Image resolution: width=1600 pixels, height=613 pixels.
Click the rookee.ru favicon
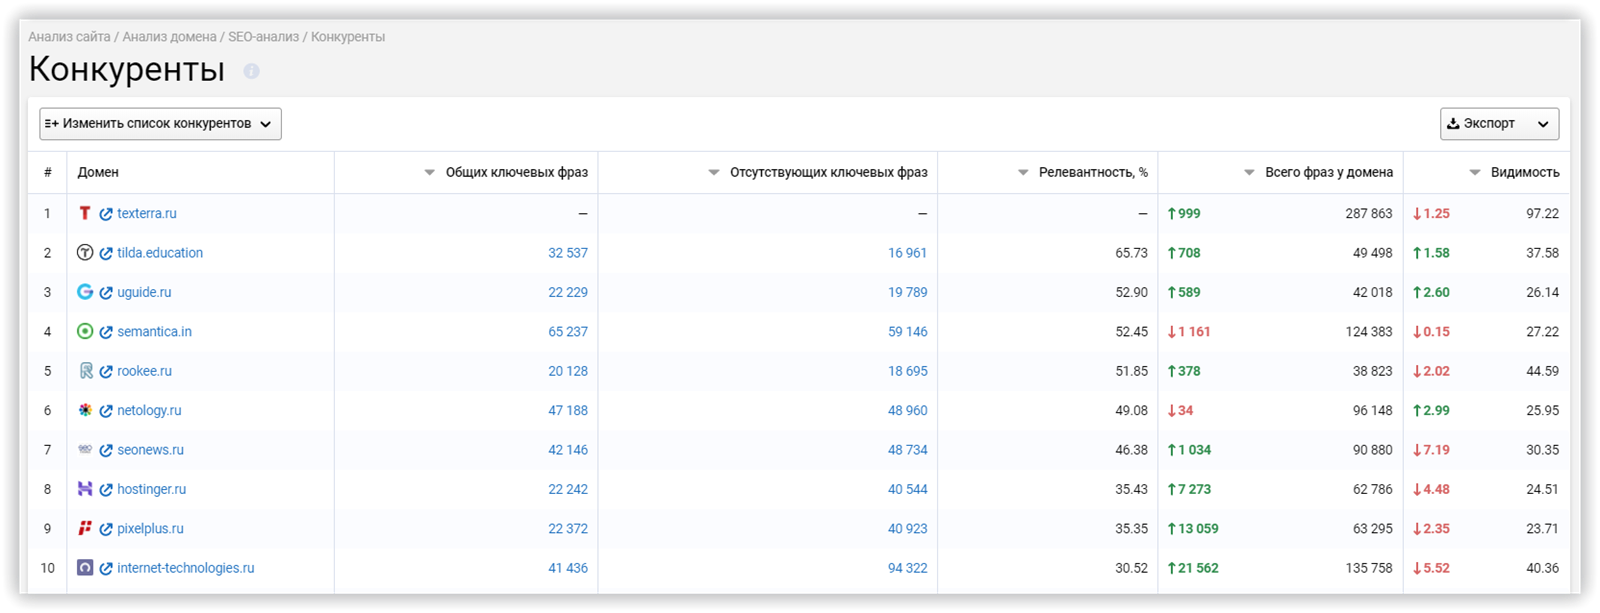coord(85,371)
